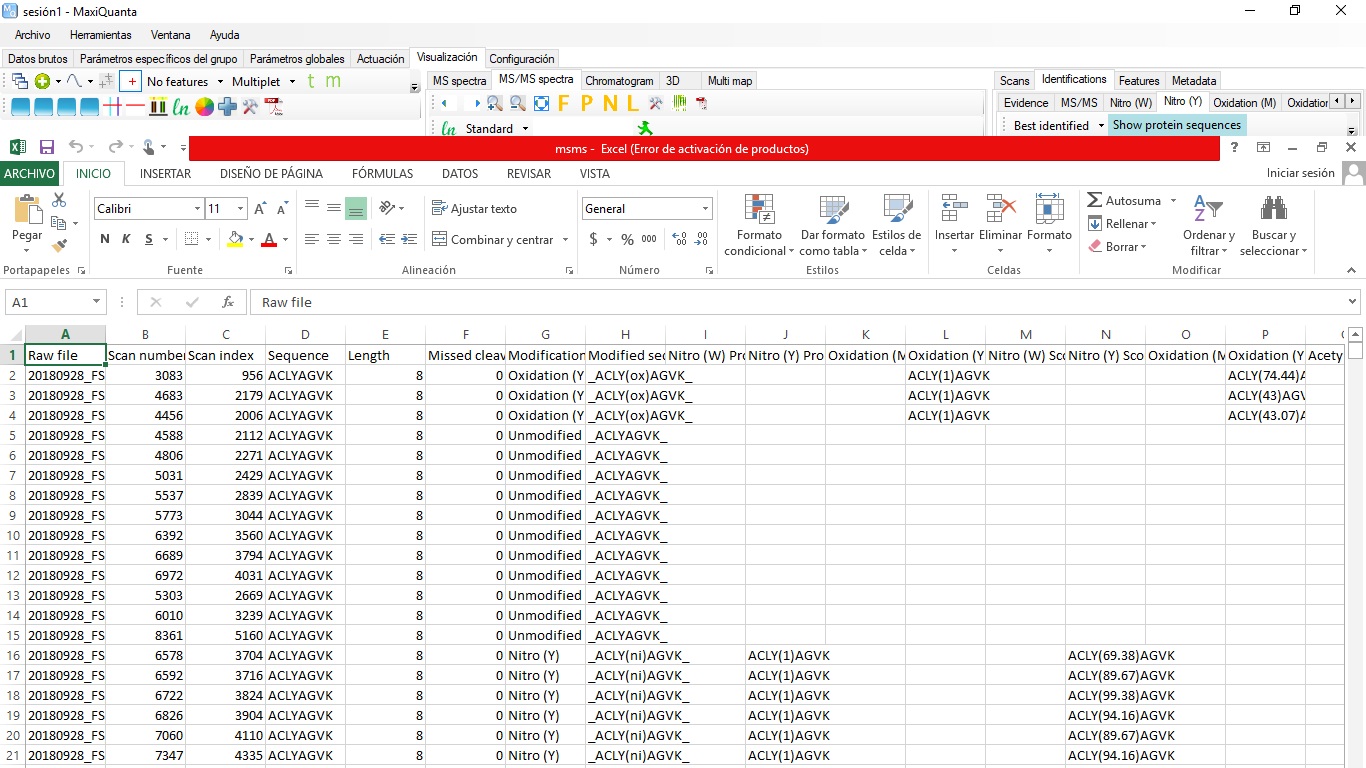Toggle bold (N) formatting
This screenshot has height=768, width=1366.
(x=105, y=240)
